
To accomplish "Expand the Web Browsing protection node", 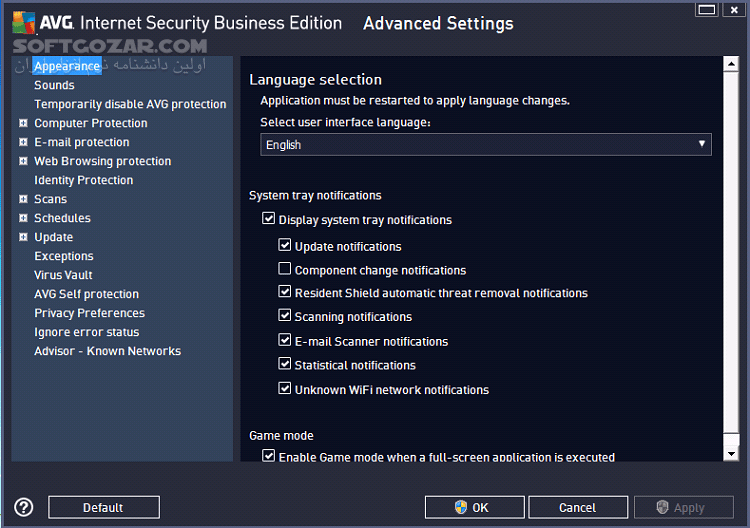I will (x=23, y=161).
